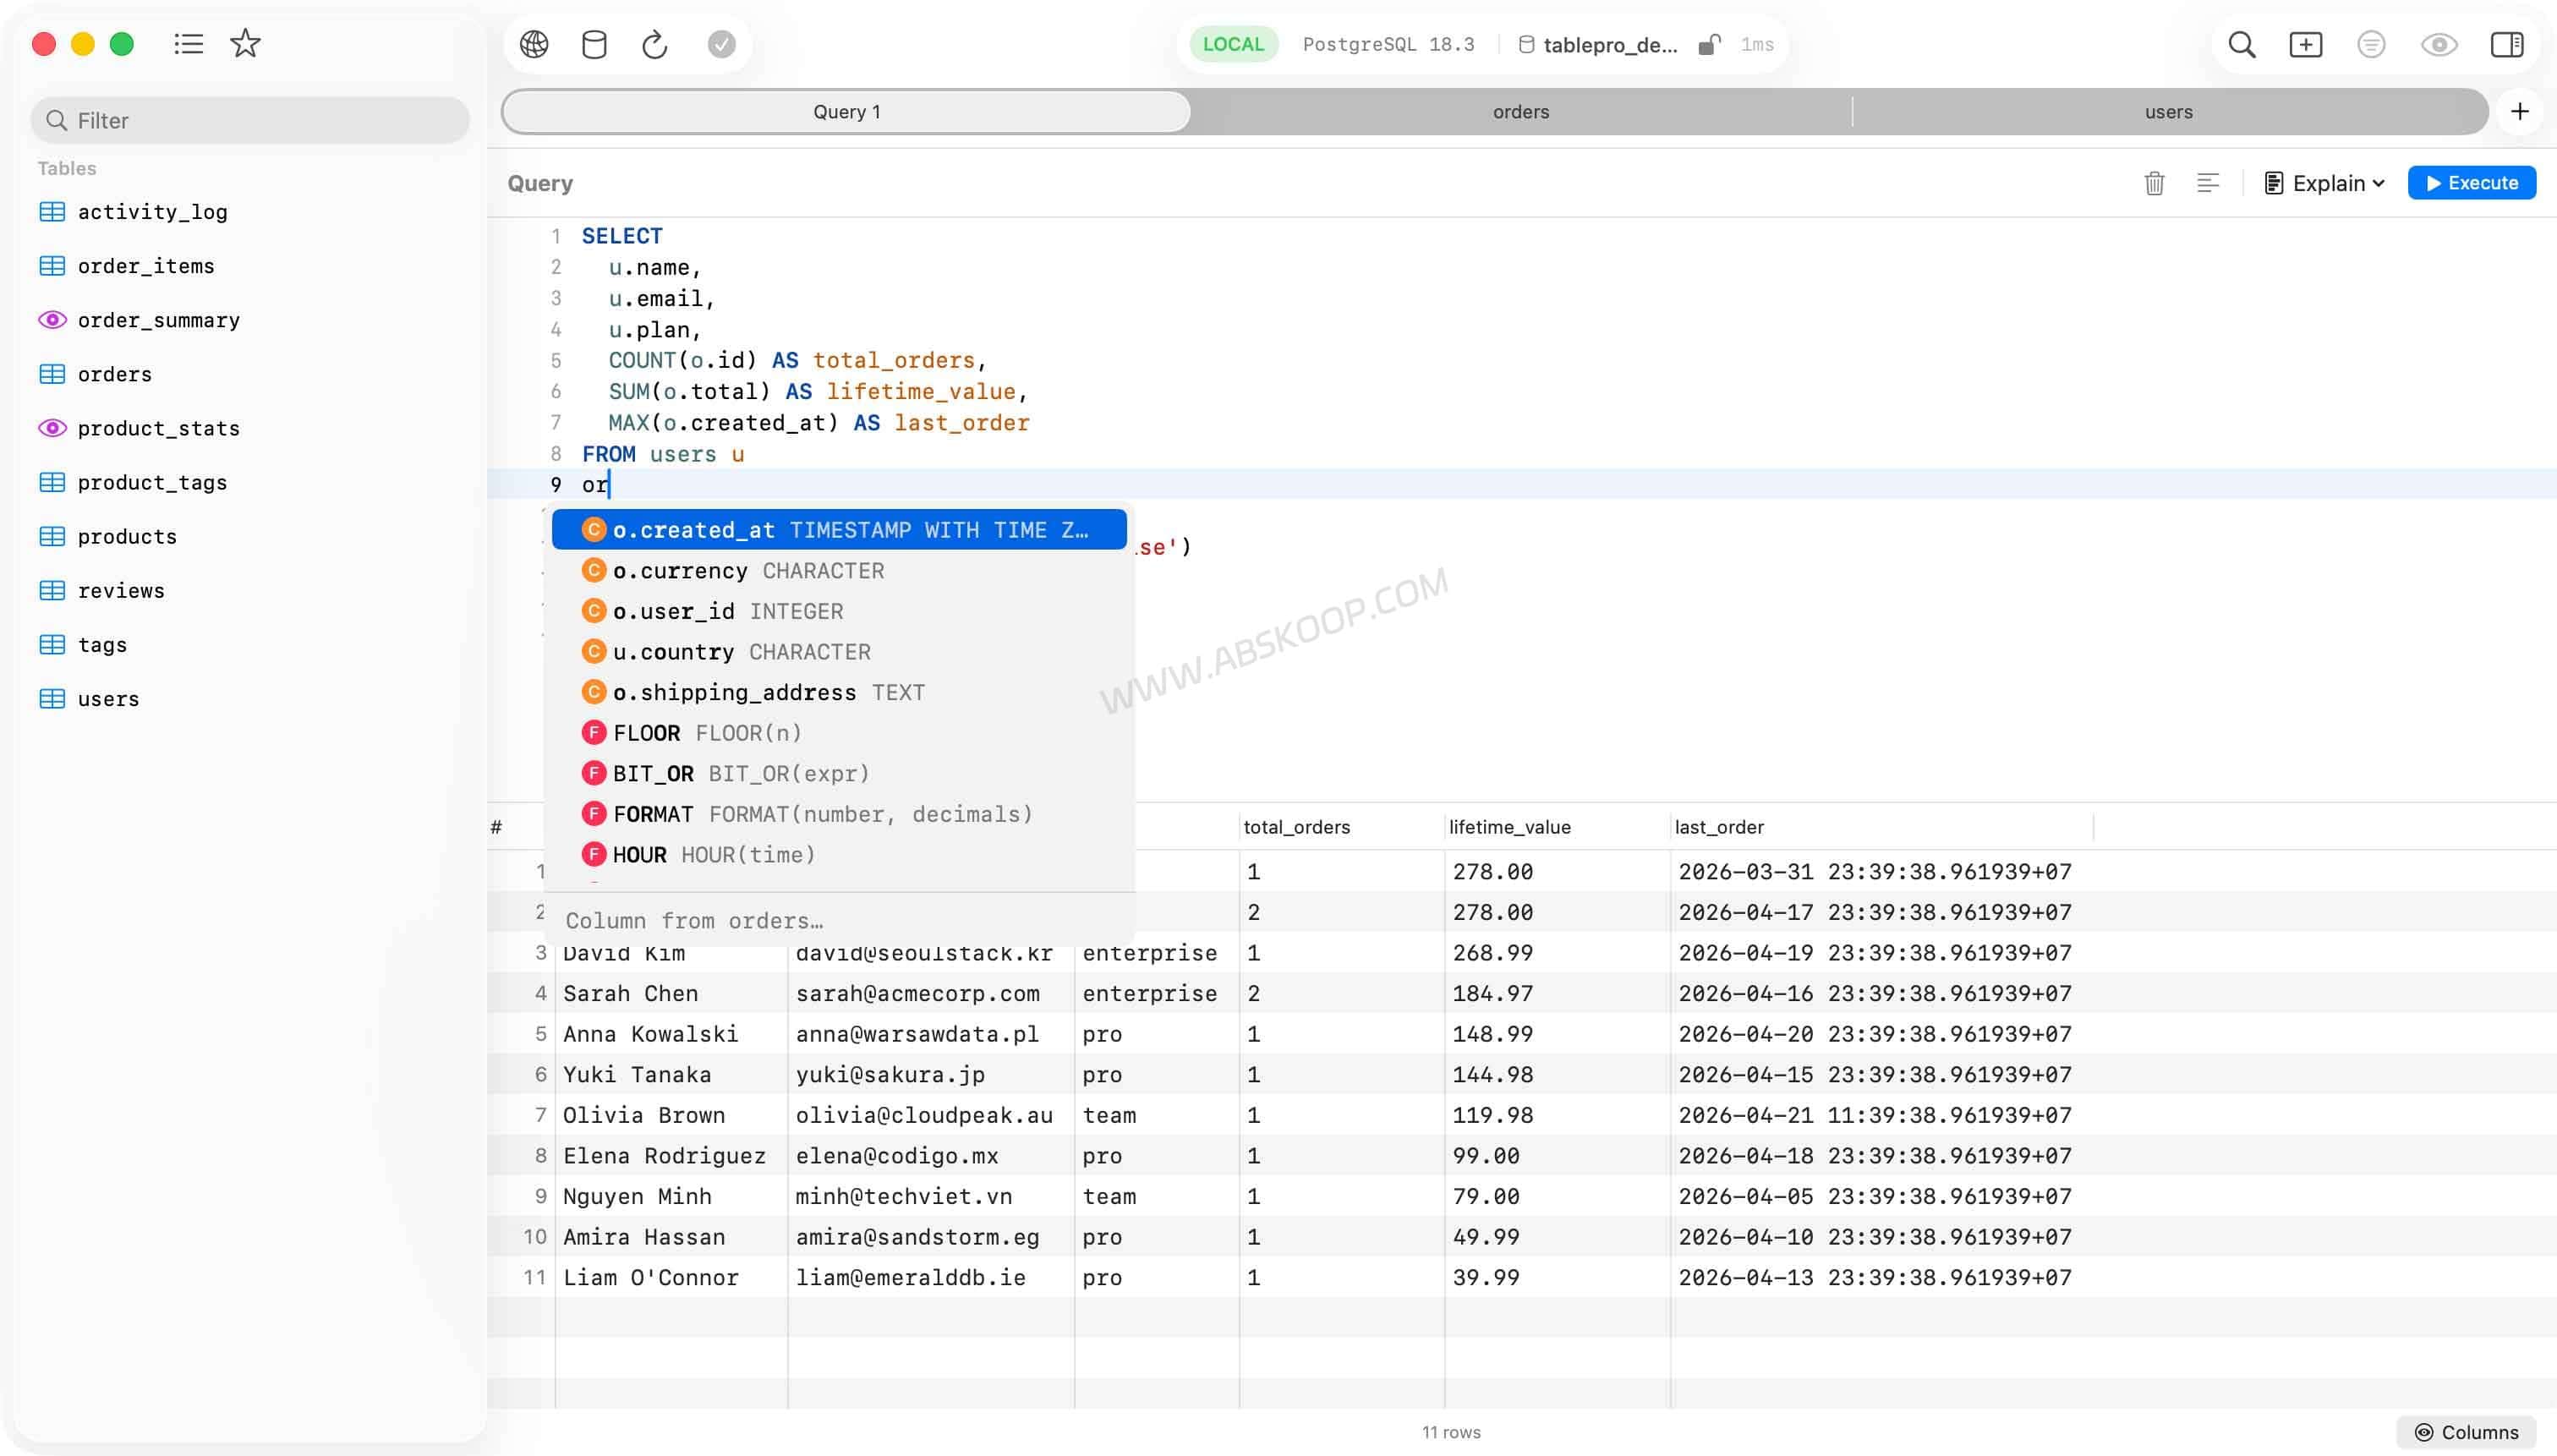
Task: Click cell 'amira@sandstorm.eg'
Action: 930,1237
